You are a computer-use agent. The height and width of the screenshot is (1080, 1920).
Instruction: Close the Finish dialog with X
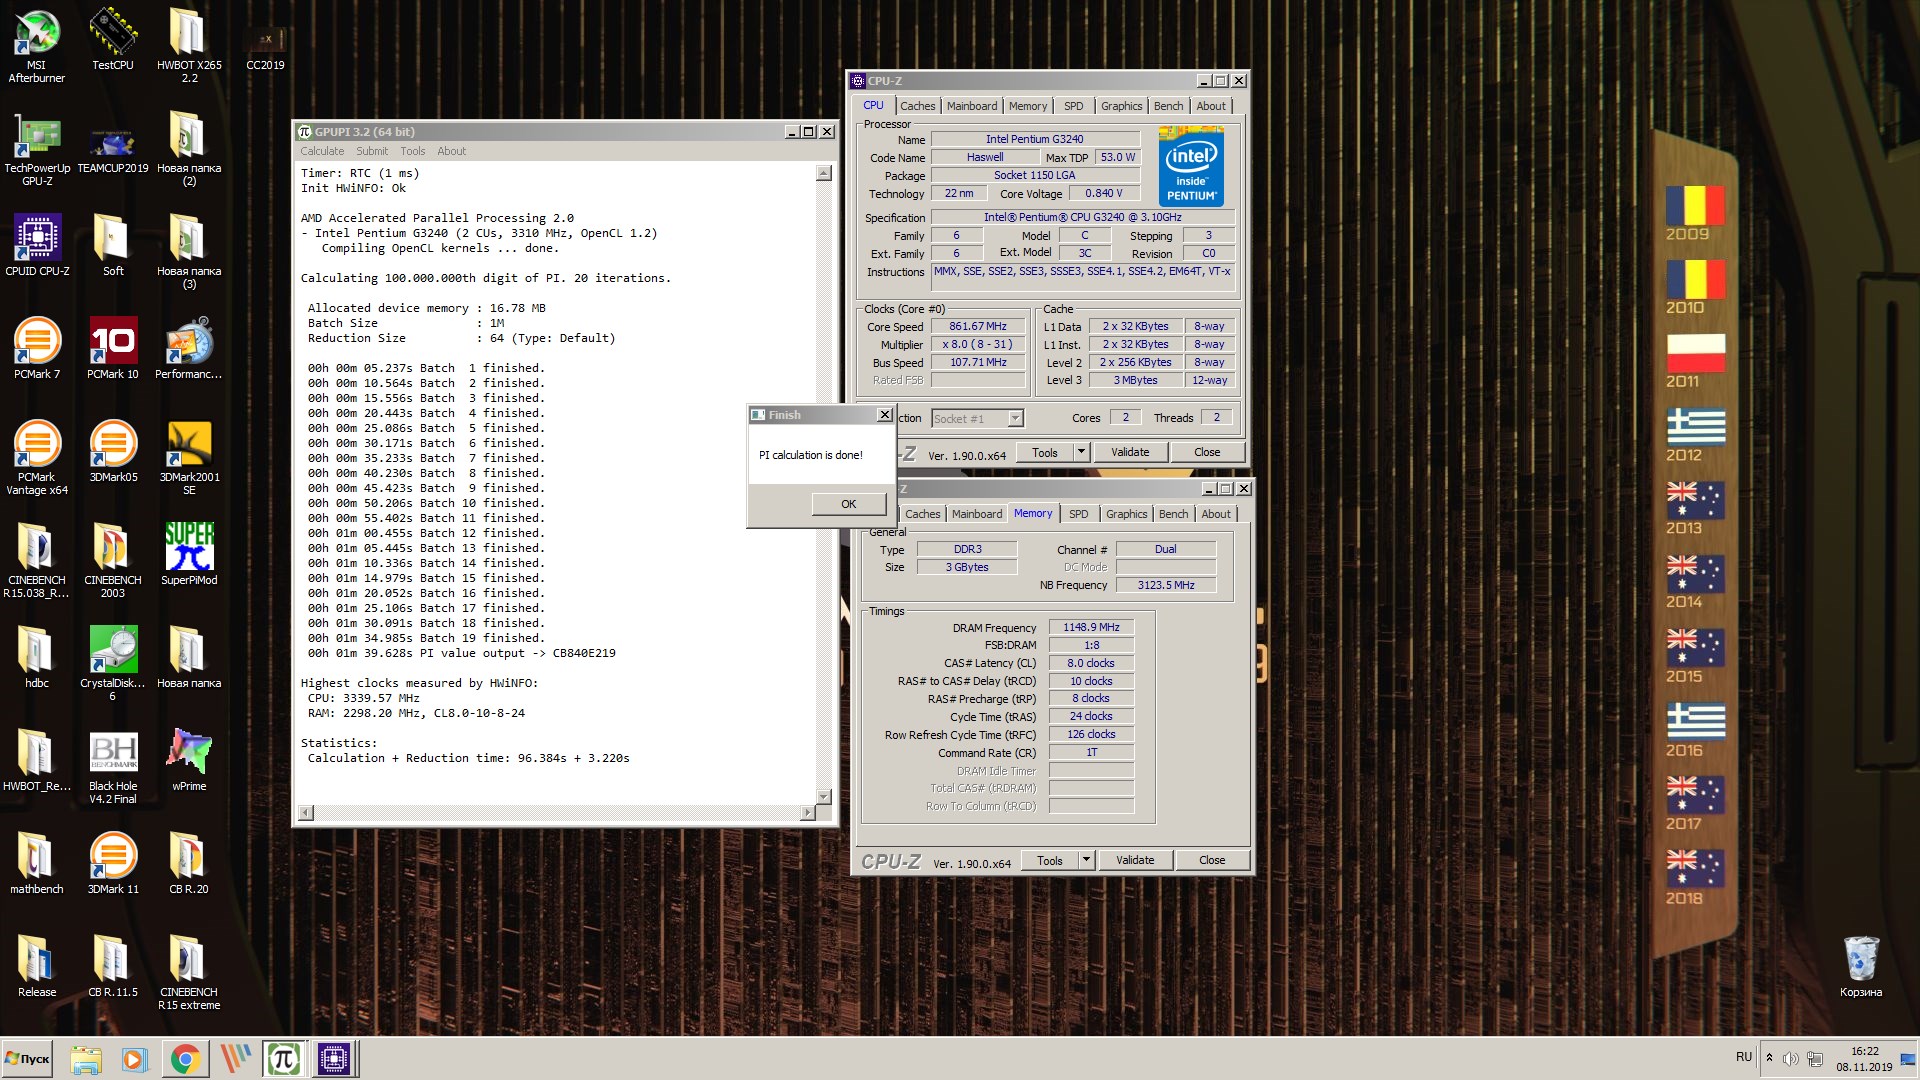[x=884, y=415]
